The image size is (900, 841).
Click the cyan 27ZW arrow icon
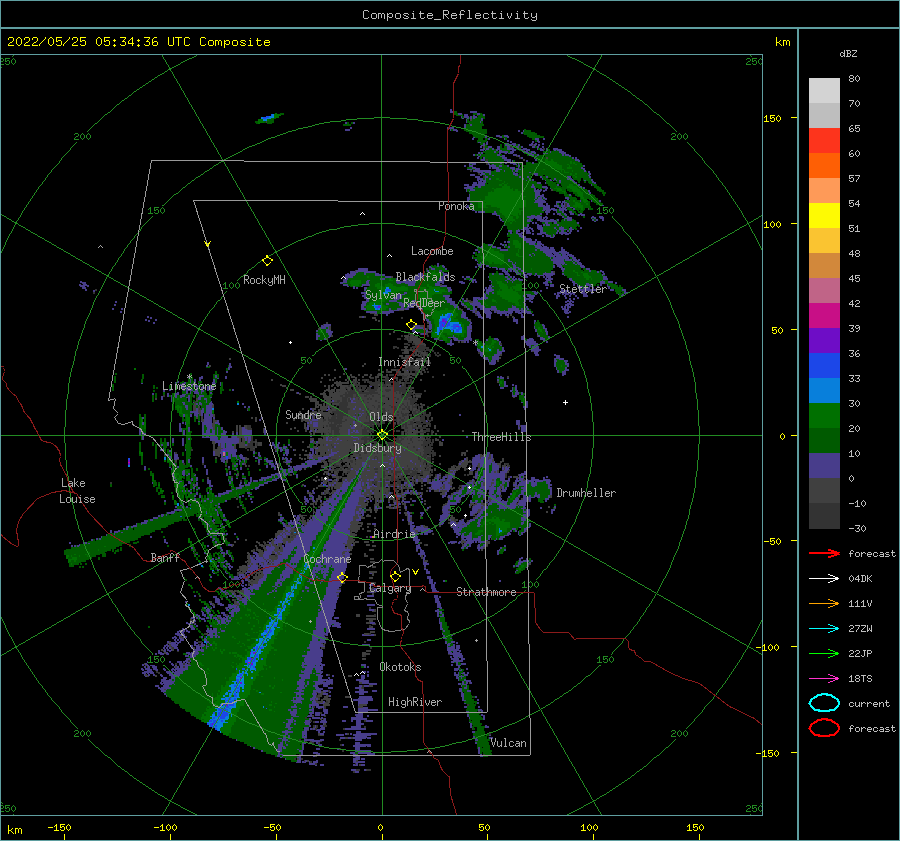point(824,629)
